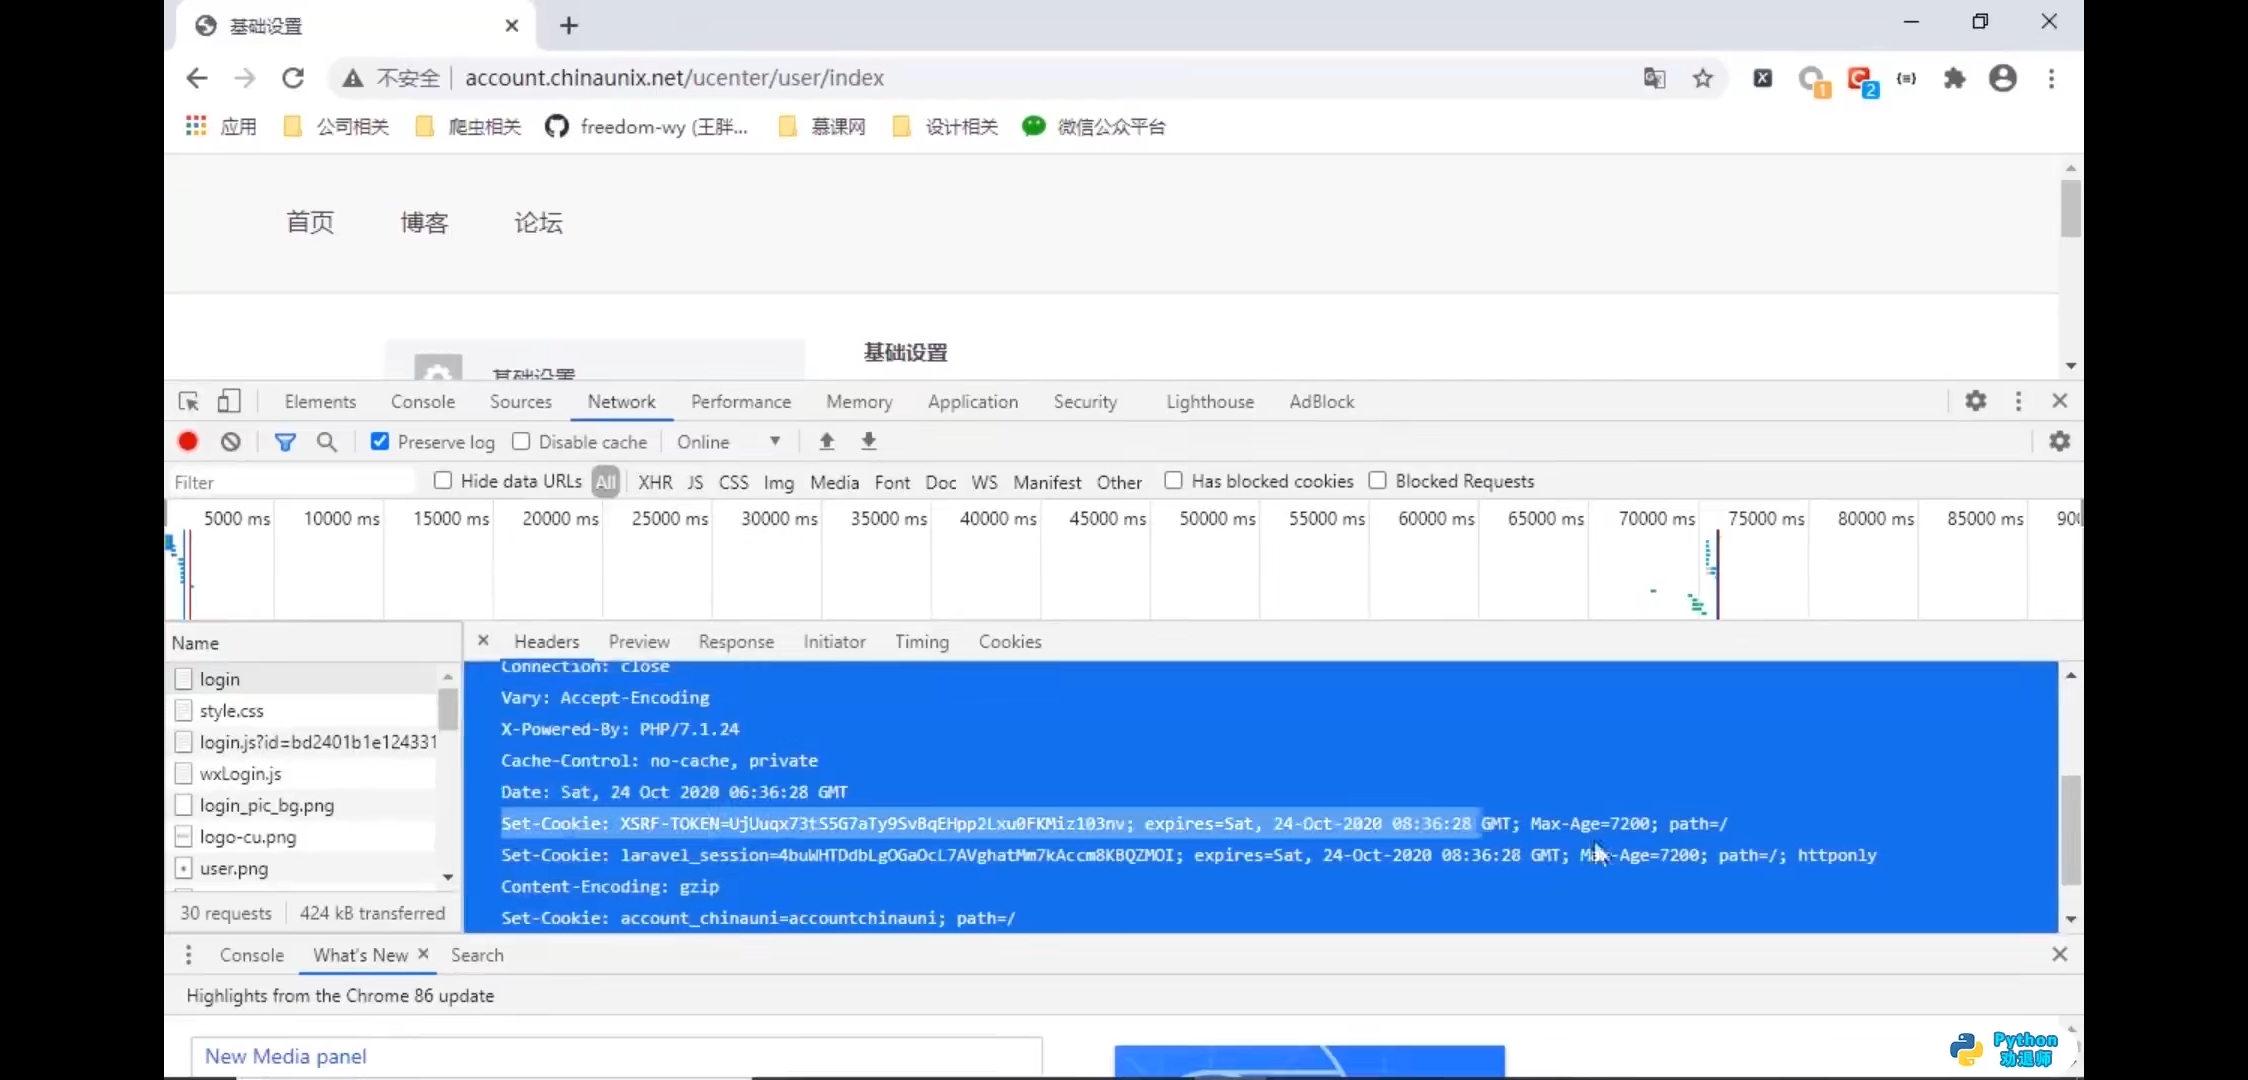The width and height of the screenshot is (2248, 1080).
Task: Click the import HAR upload arrow icon
Action: pyautogui.click(x=827, y=441)
